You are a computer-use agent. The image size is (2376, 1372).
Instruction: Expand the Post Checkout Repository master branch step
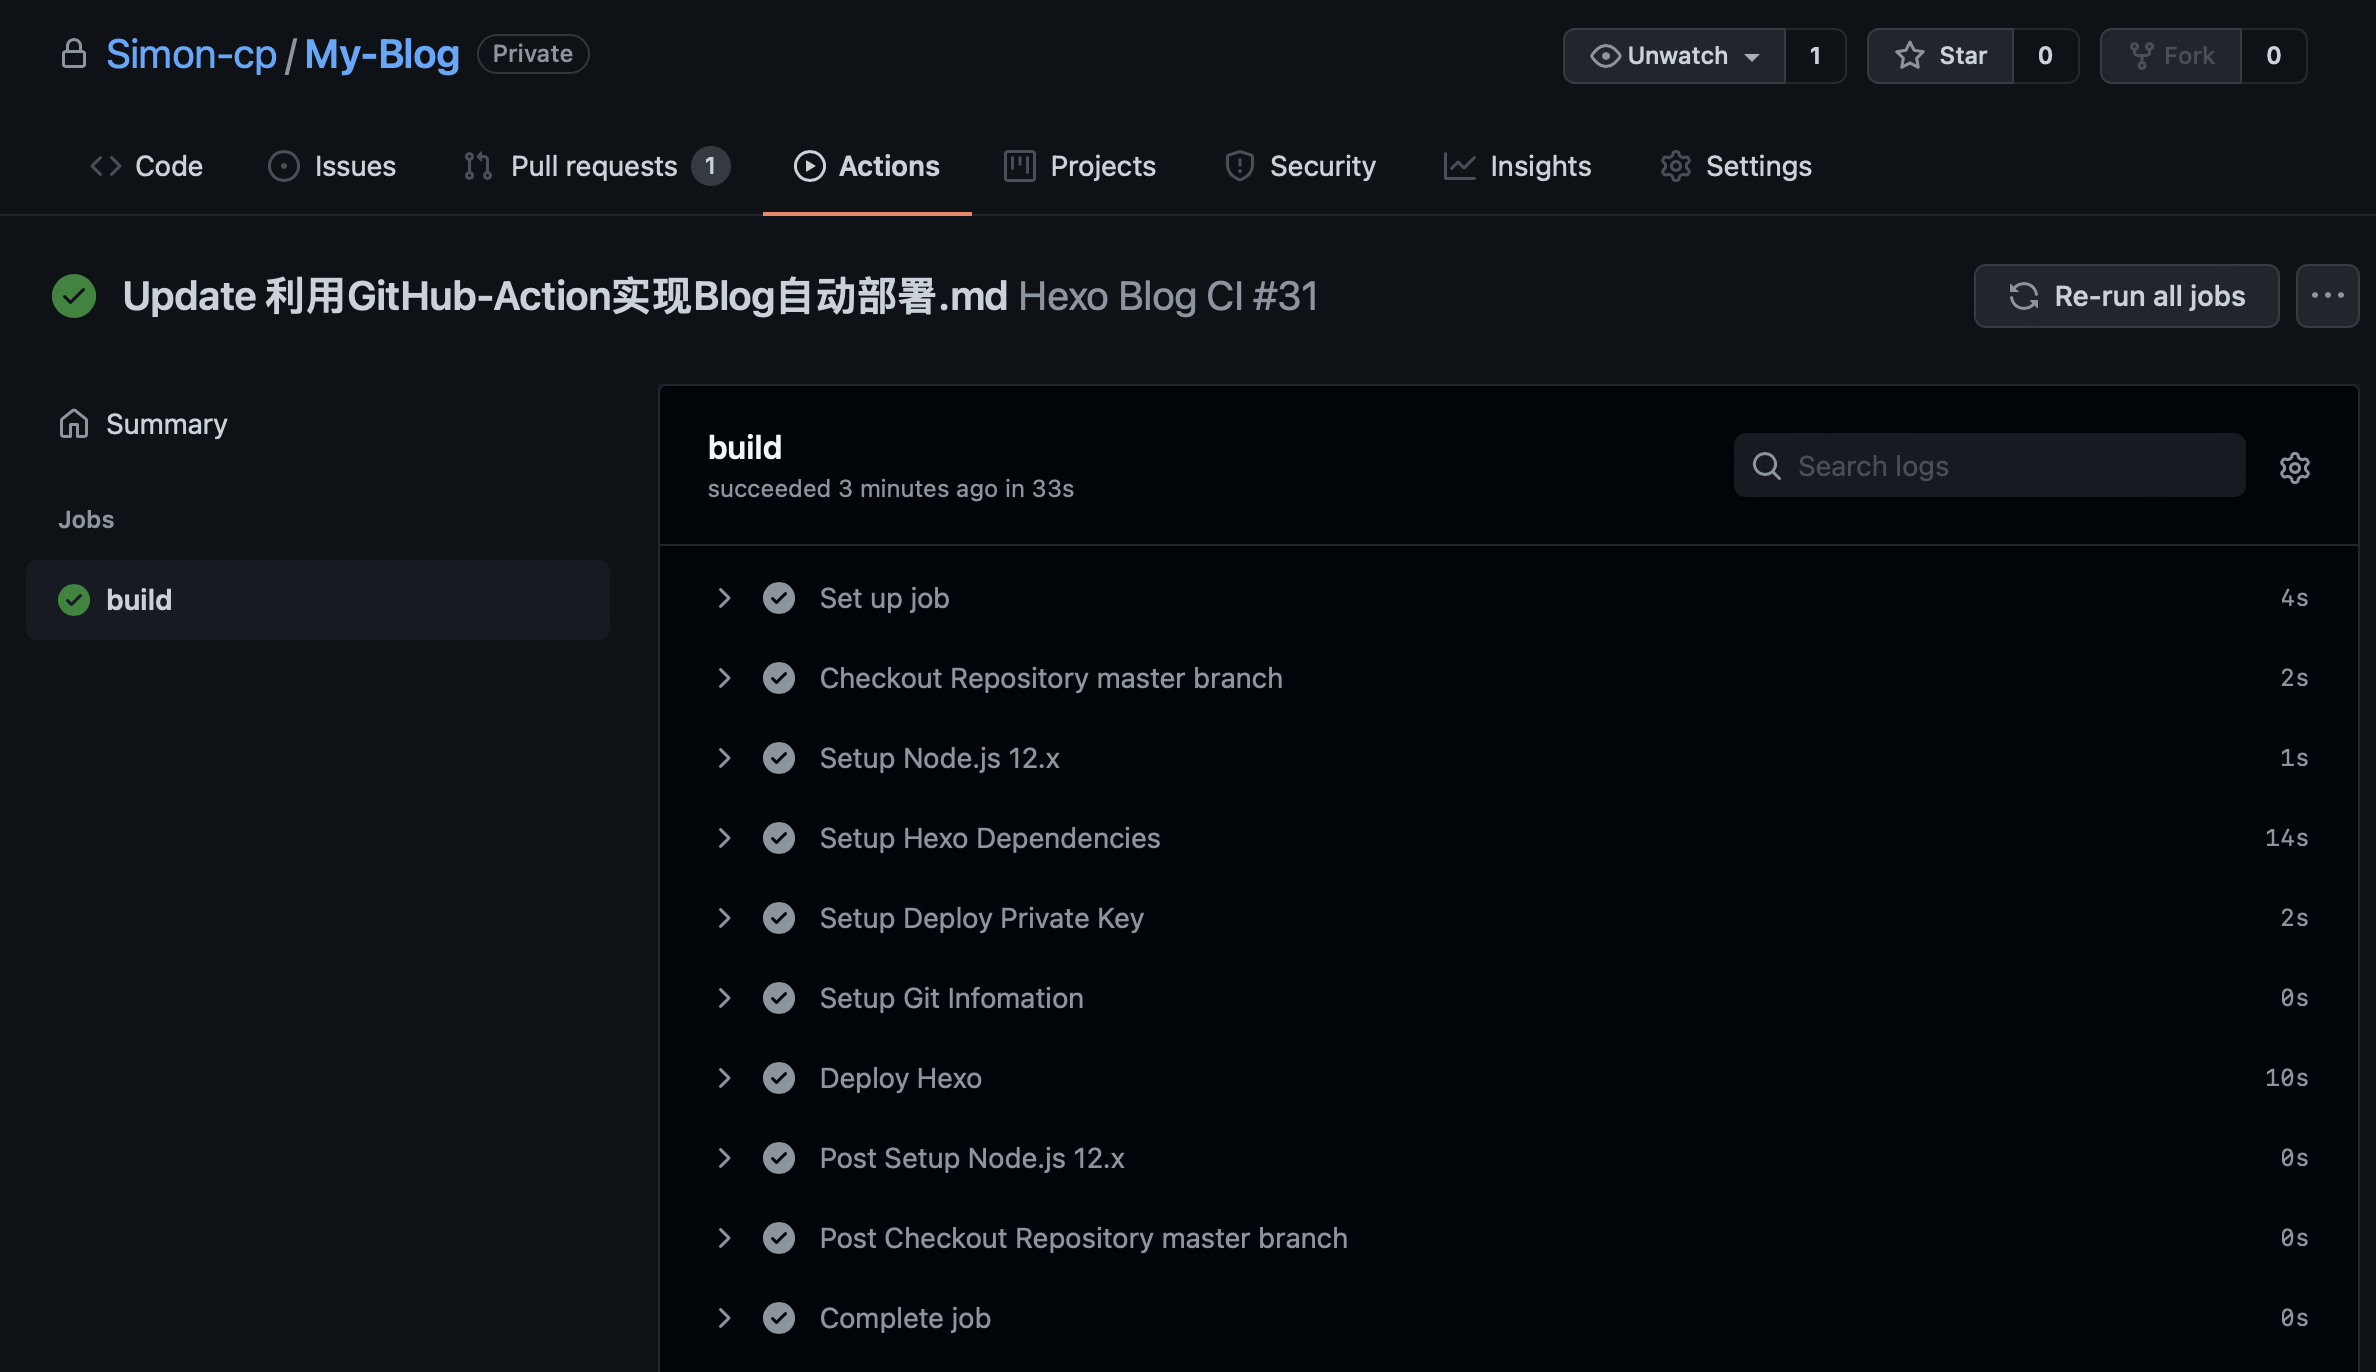point(724,1238)
